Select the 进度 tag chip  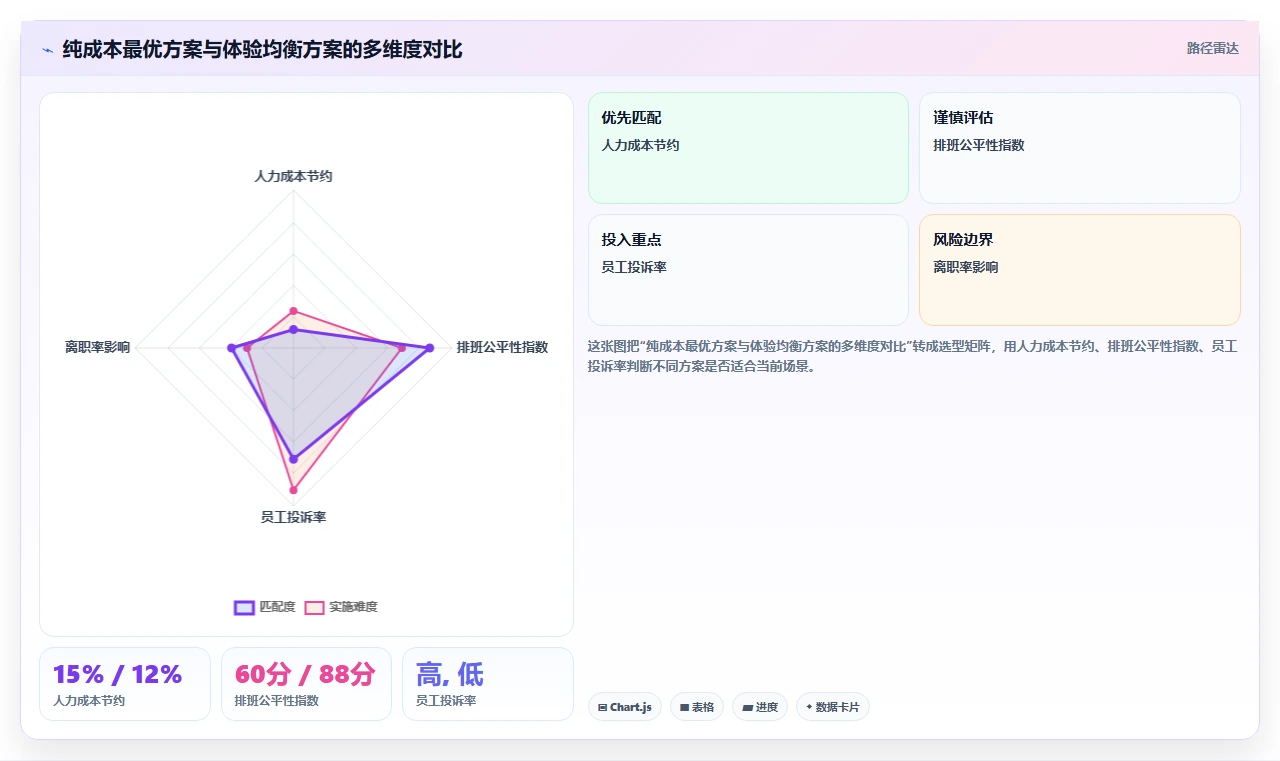tap(760, 707)
